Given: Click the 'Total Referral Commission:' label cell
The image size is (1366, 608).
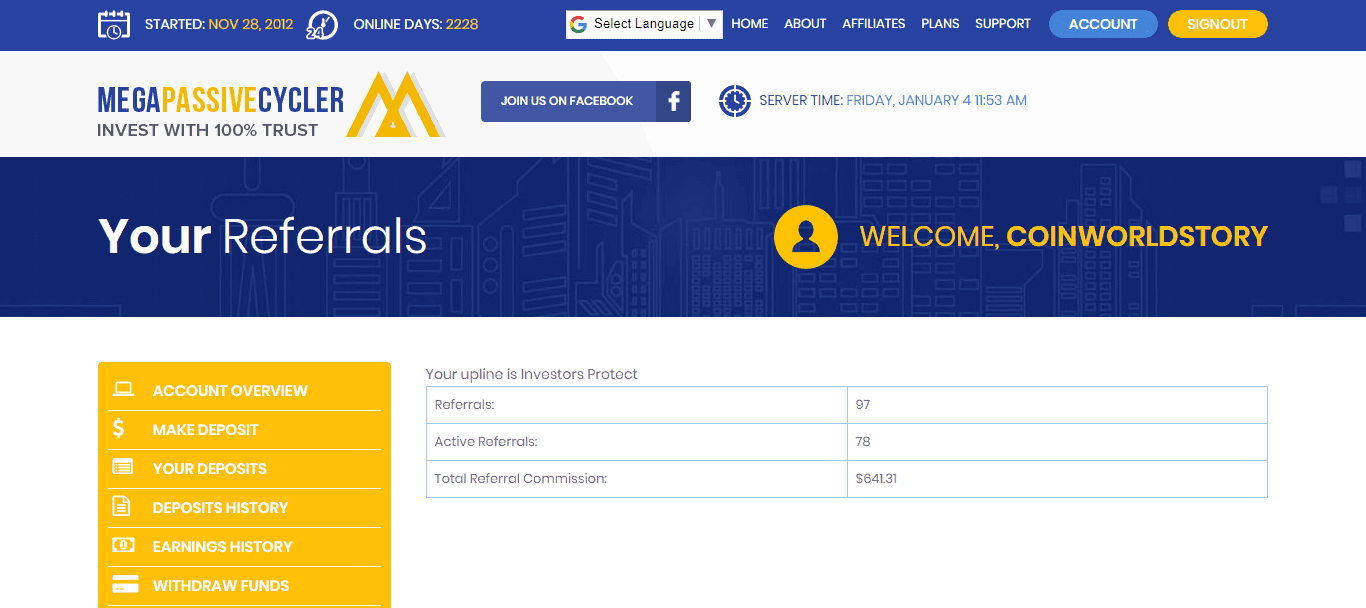Looking at the screenshot, I should (x=637, y=479).
